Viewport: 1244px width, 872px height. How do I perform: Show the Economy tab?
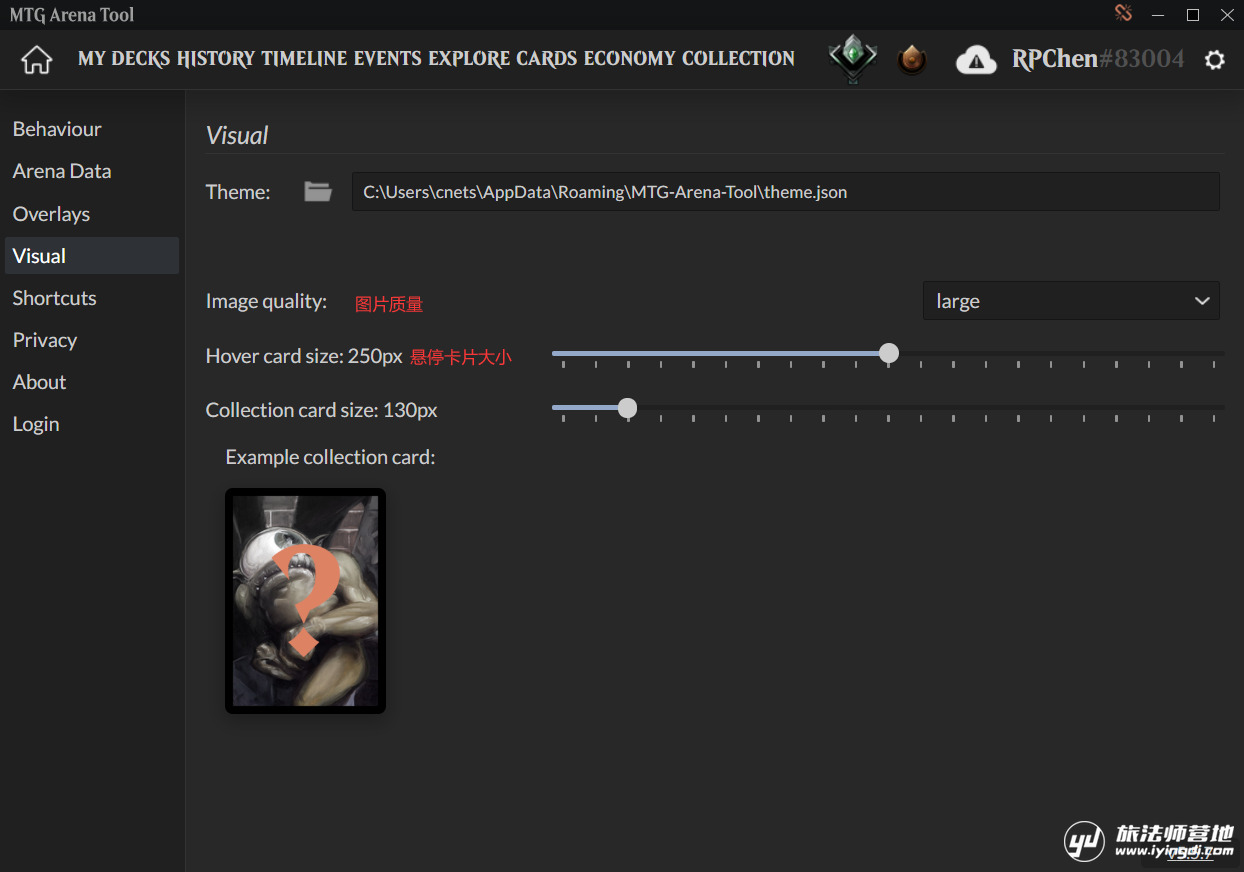629,59
